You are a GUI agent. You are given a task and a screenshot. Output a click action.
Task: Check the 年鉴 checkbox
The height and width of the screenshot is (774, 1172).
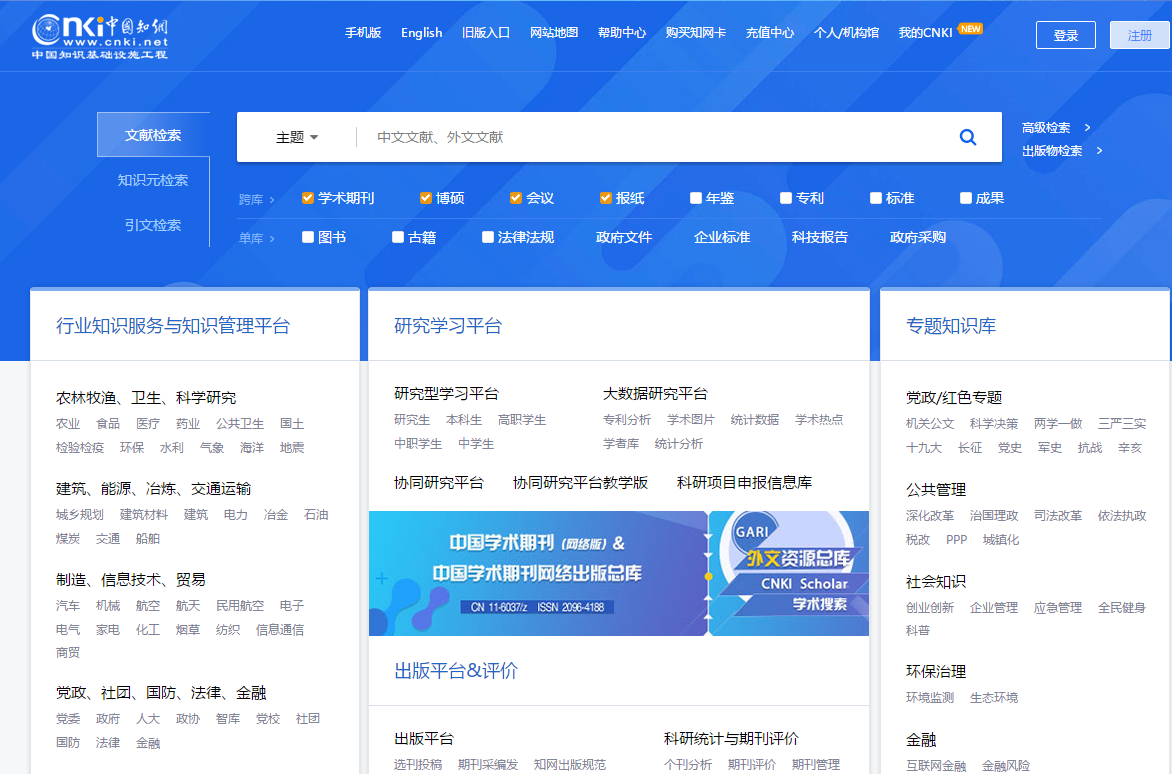(695, 198)
